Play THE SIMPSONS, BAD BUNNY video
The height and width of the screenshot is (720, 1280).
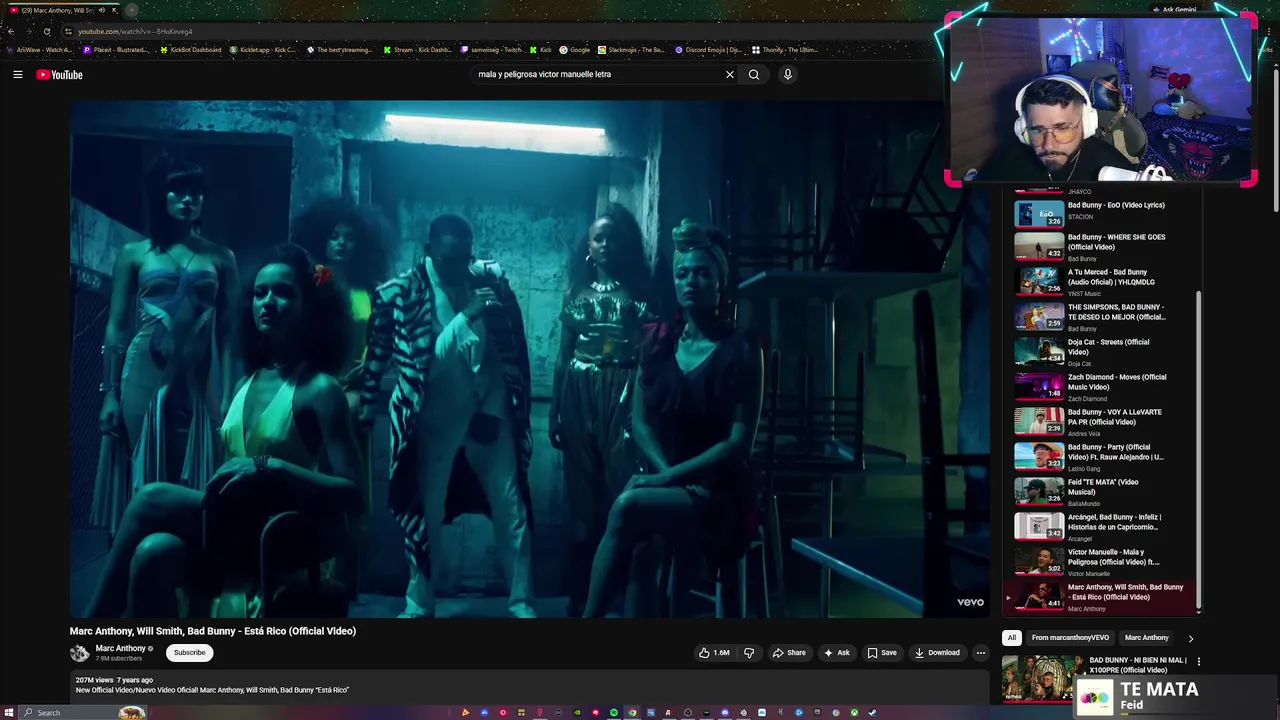pos(1099,317)
